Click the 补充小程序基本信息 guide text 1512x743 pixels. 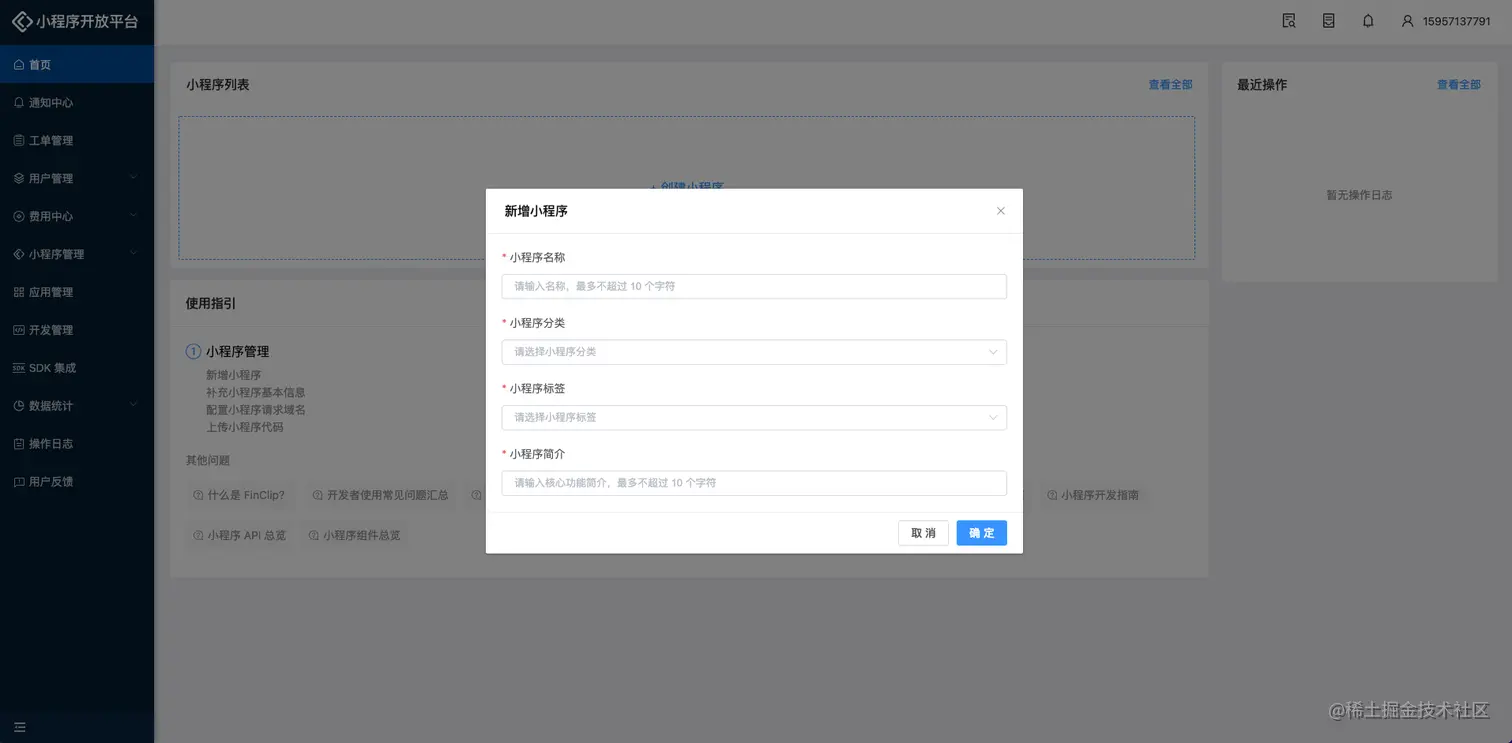[255, 392]
